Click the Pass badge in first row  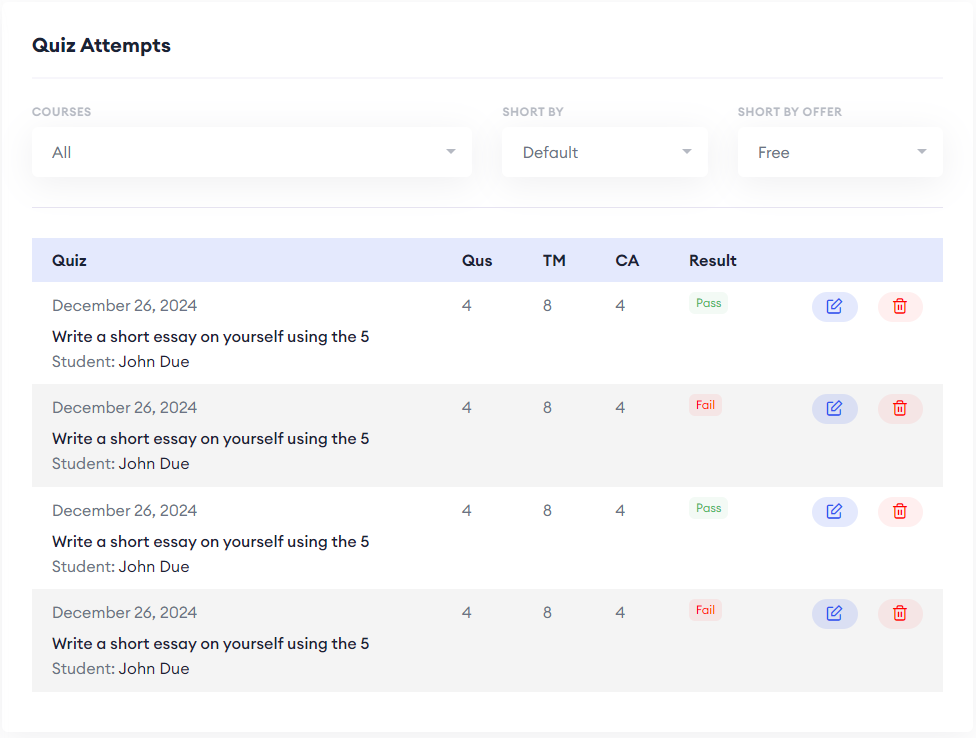(x=708, y=303)
